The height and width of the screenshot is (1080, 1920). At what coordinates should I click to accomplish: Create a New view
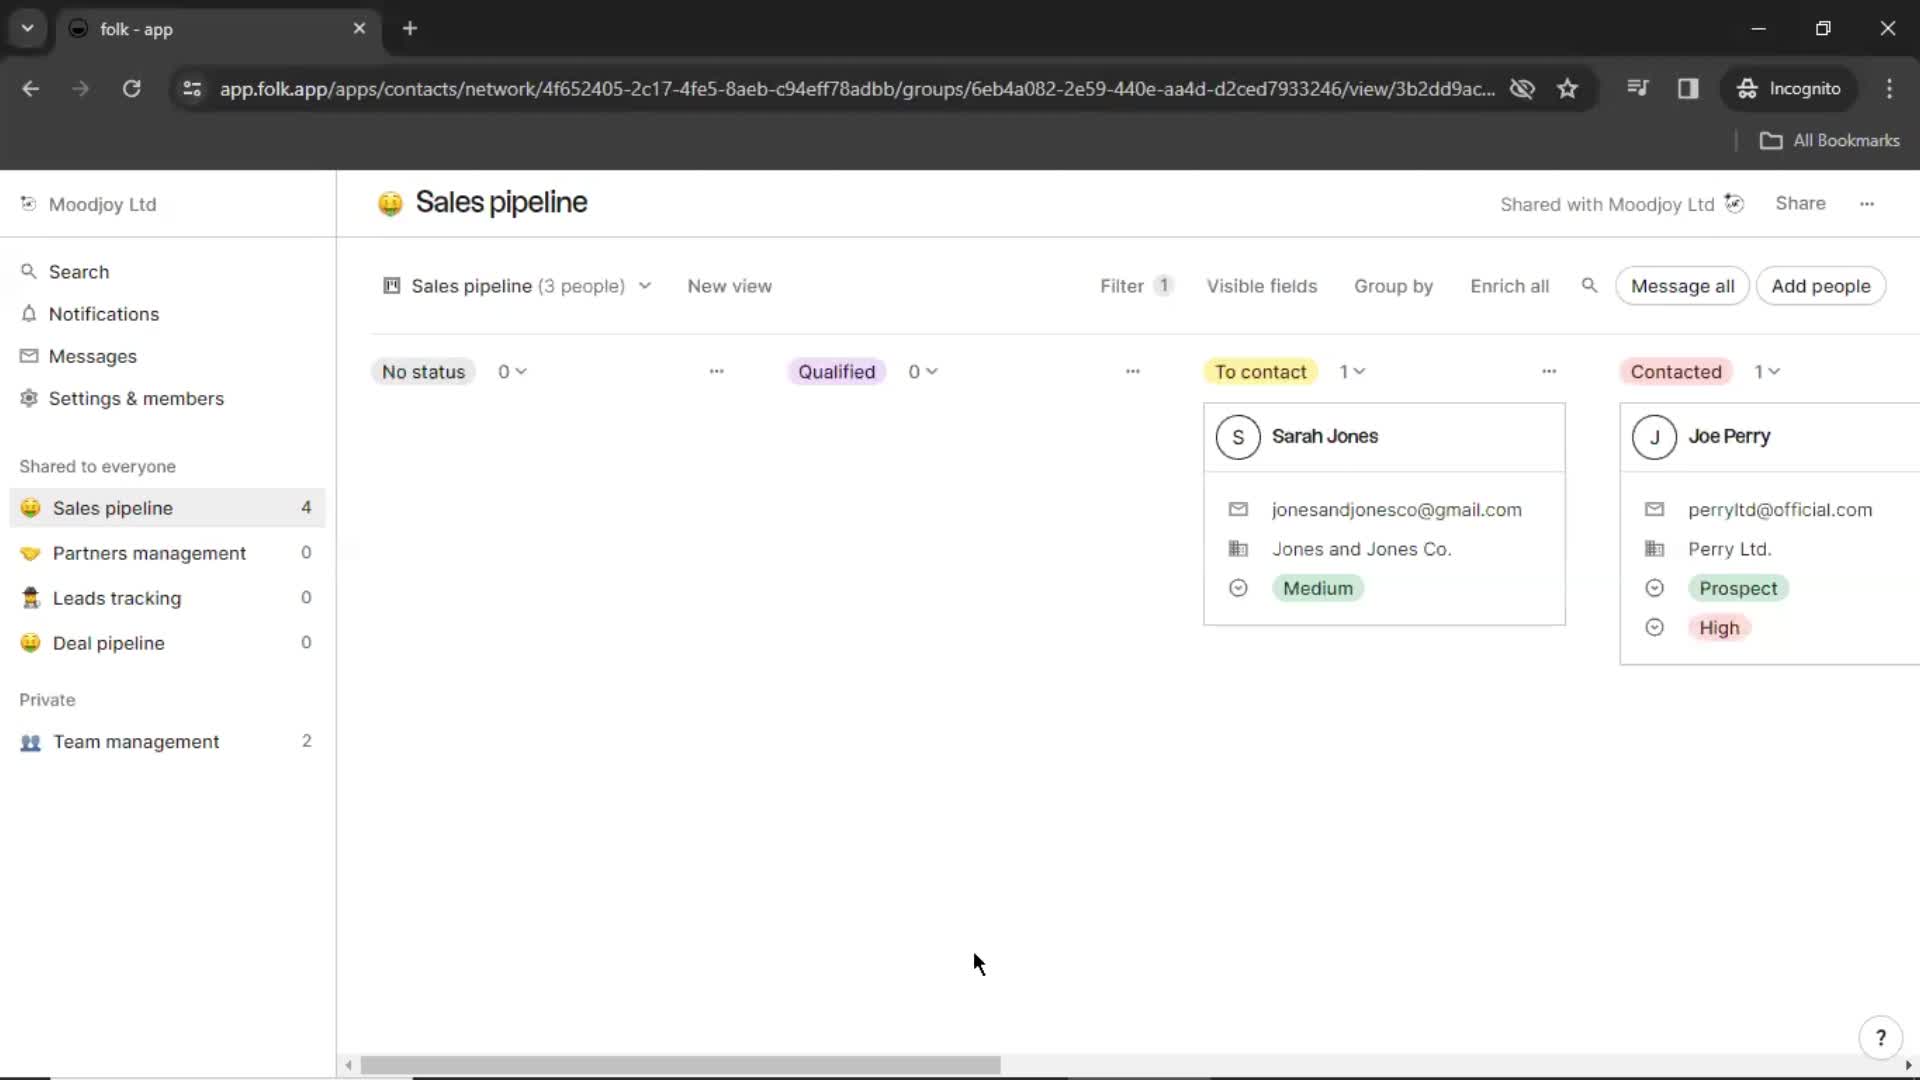[730, 286]
